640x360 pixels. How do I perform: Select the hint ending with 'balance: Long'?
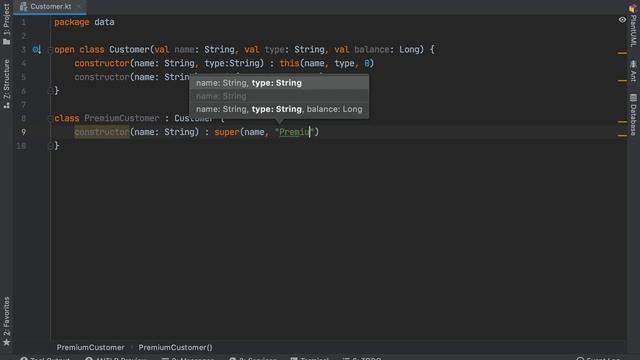[279, 109]
